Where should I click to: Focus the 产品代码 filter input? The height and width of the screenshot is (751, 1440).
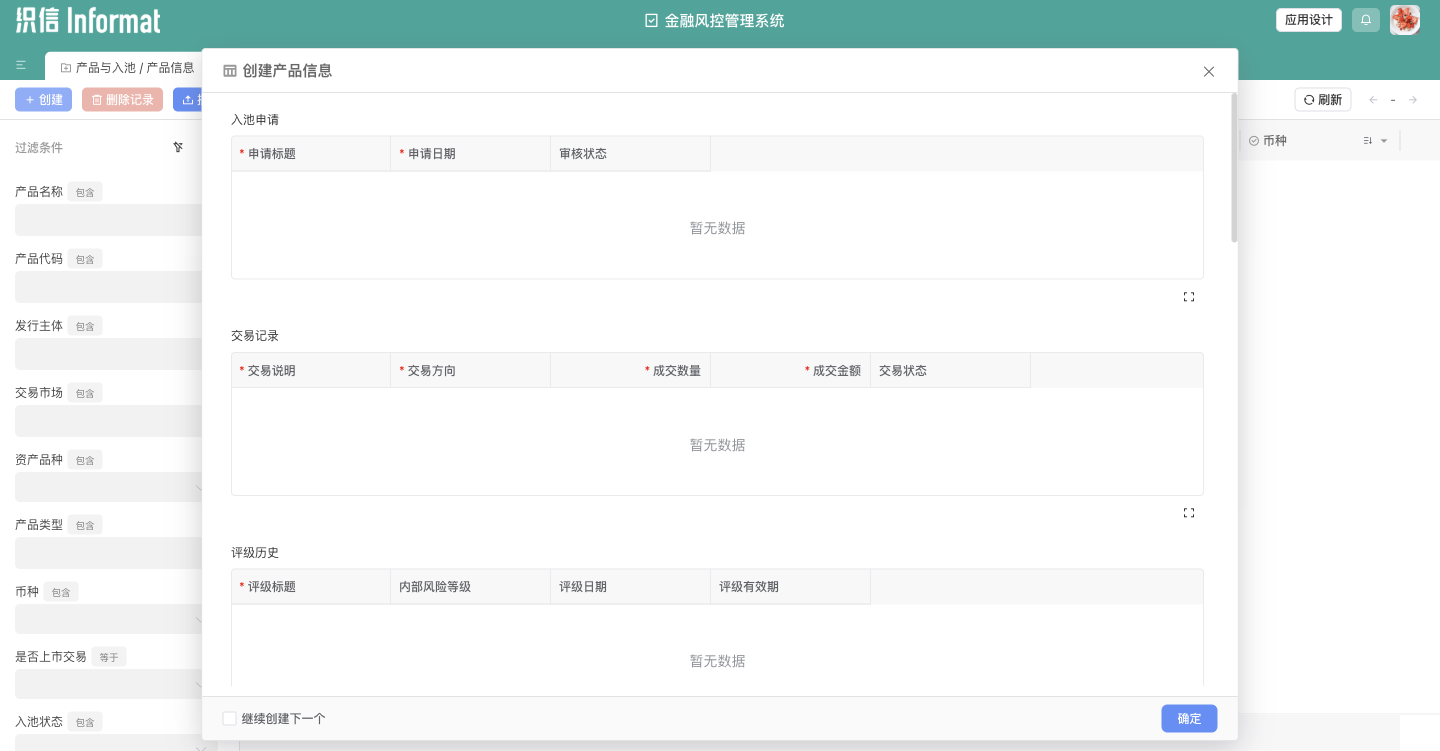[109, 287]
